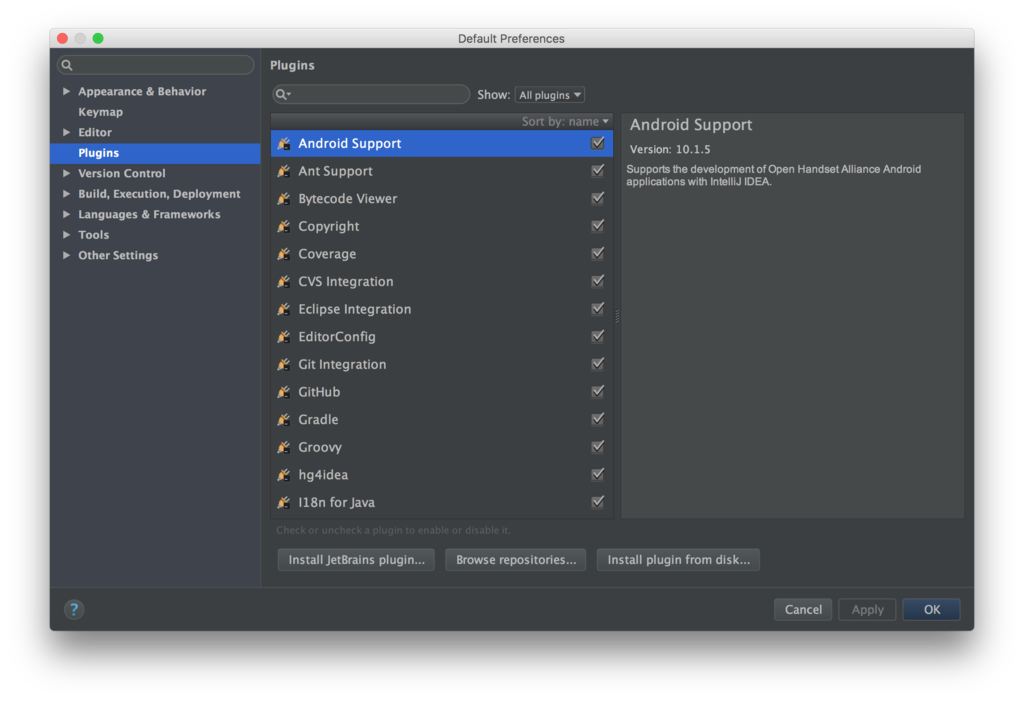
Task: Toggle the Bytecode Viewer checkbox
Action: [x=598, y=198]
